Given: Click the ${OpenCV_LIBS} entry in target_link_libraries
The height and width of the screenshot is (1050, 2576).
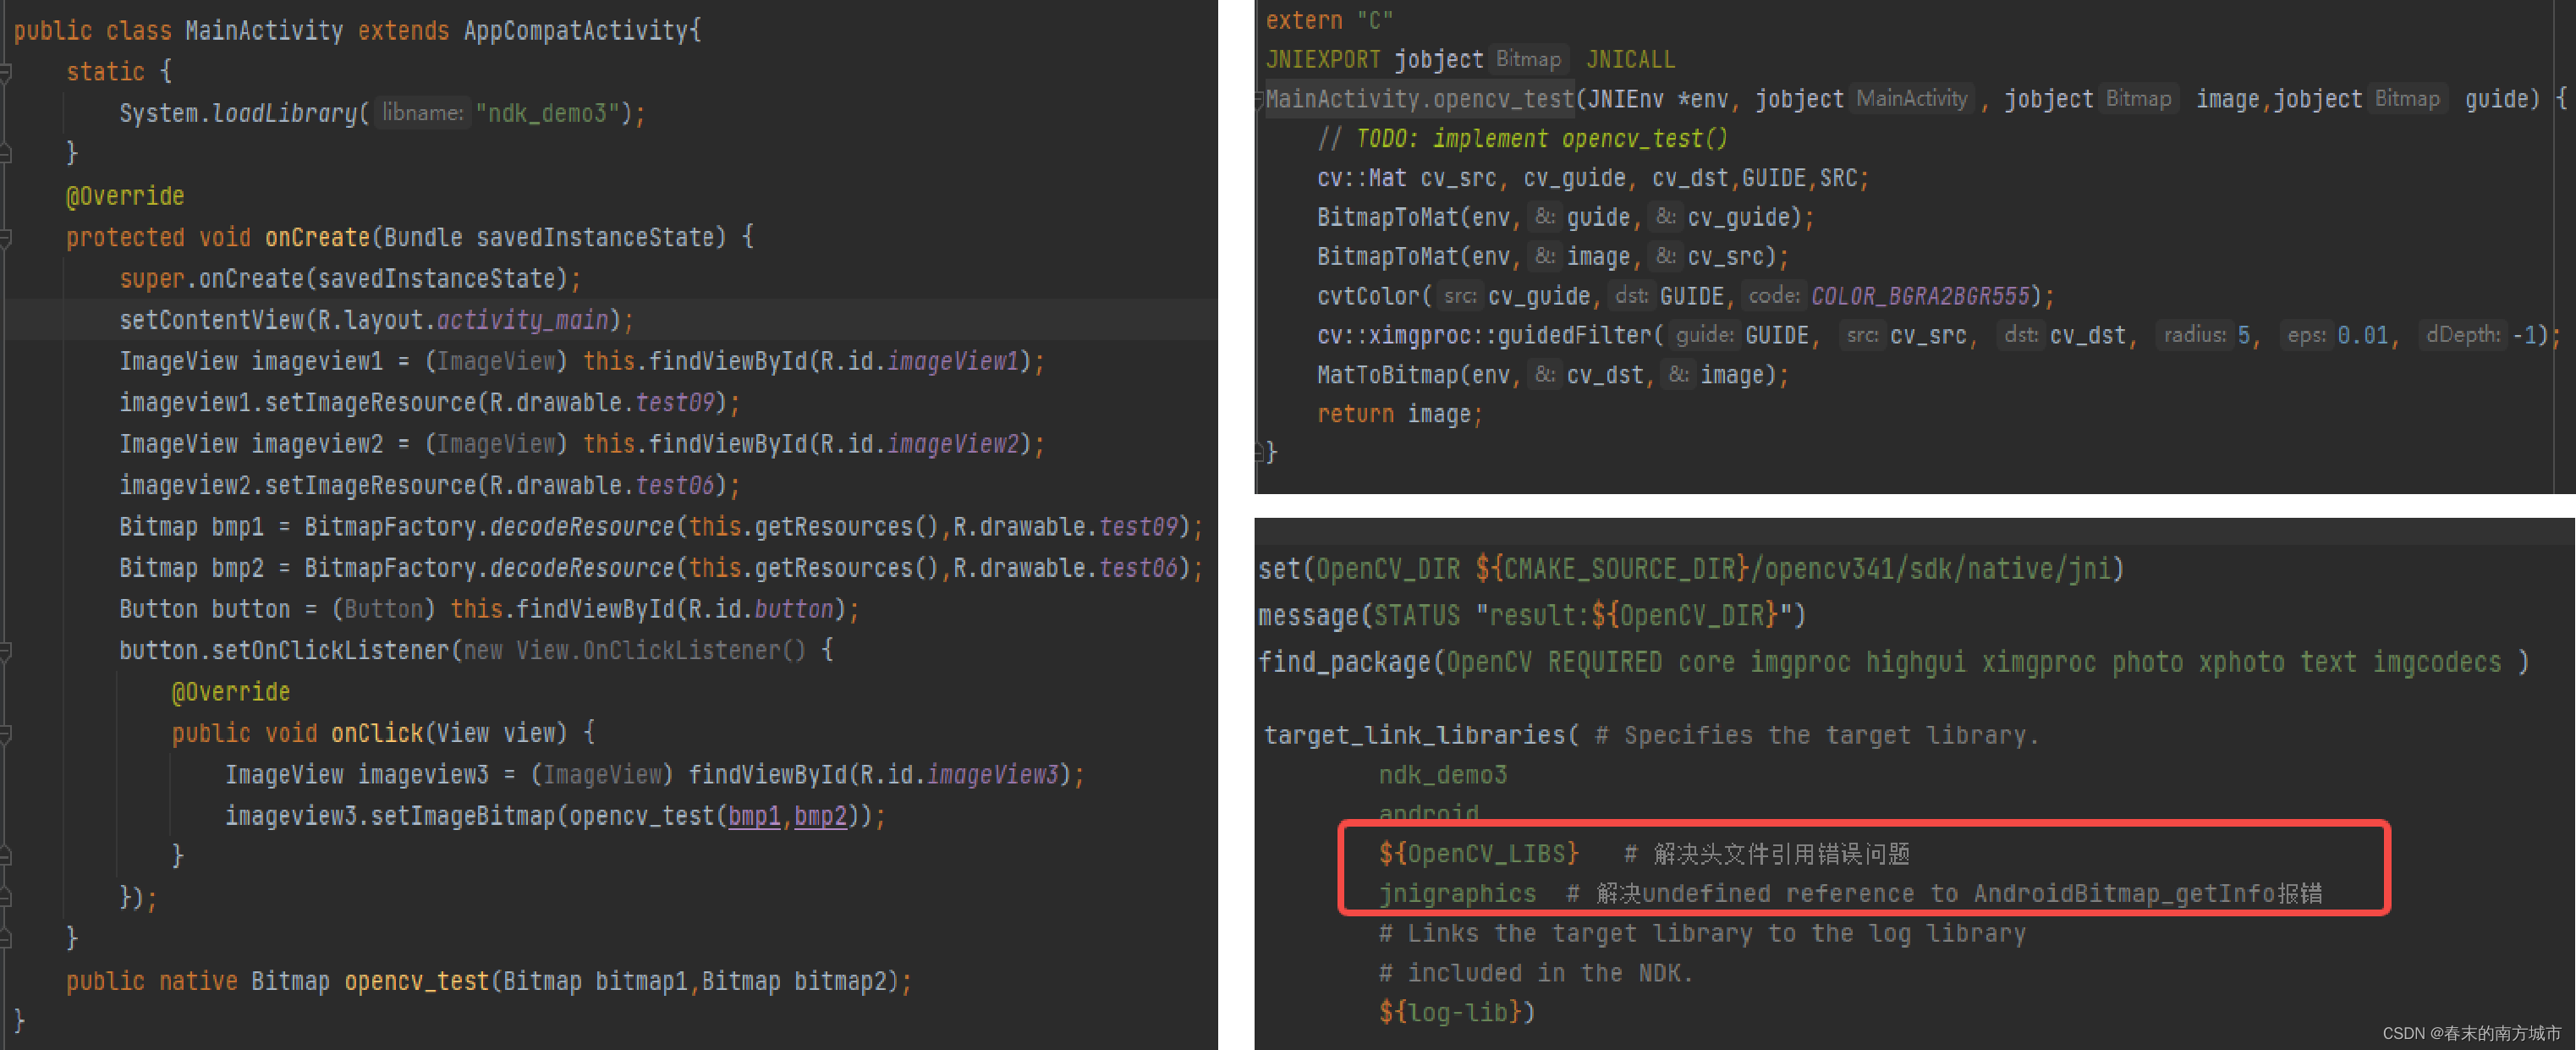Looking at the screenshot, I should pyautogui.click(x=1477, y=853).
